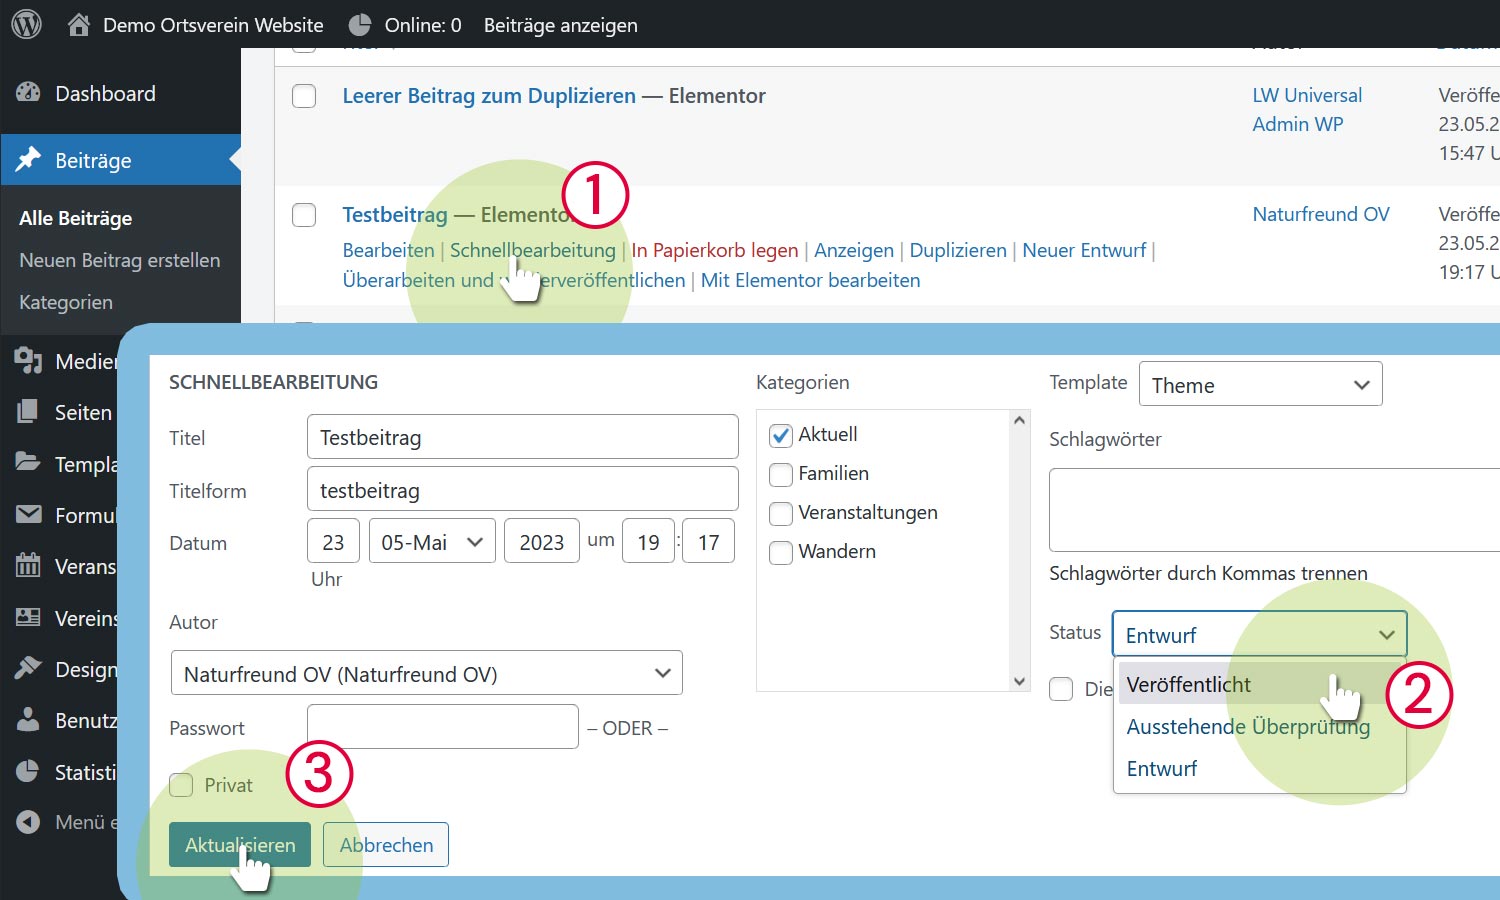Viewport: 1500px width, 900px height.
Task: Open the Formulare envelope icon
Action: (x=28, y=515)
